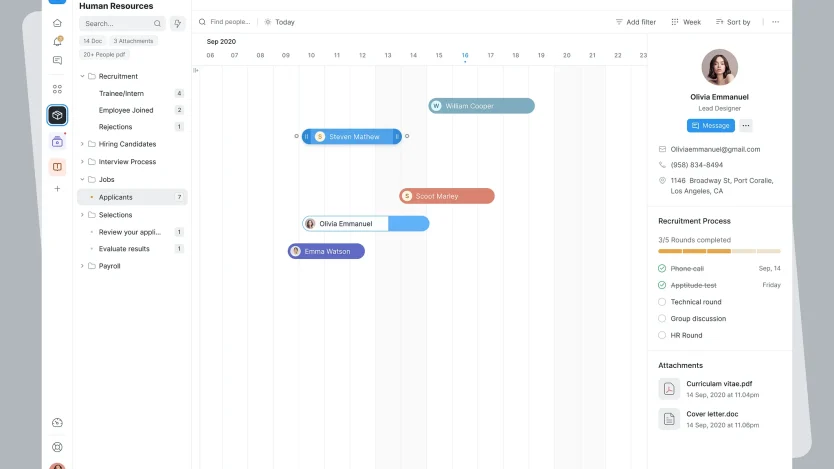
Task: Collapse the Jobs folder
Action: pyautogui.click(x=82, y=179)
